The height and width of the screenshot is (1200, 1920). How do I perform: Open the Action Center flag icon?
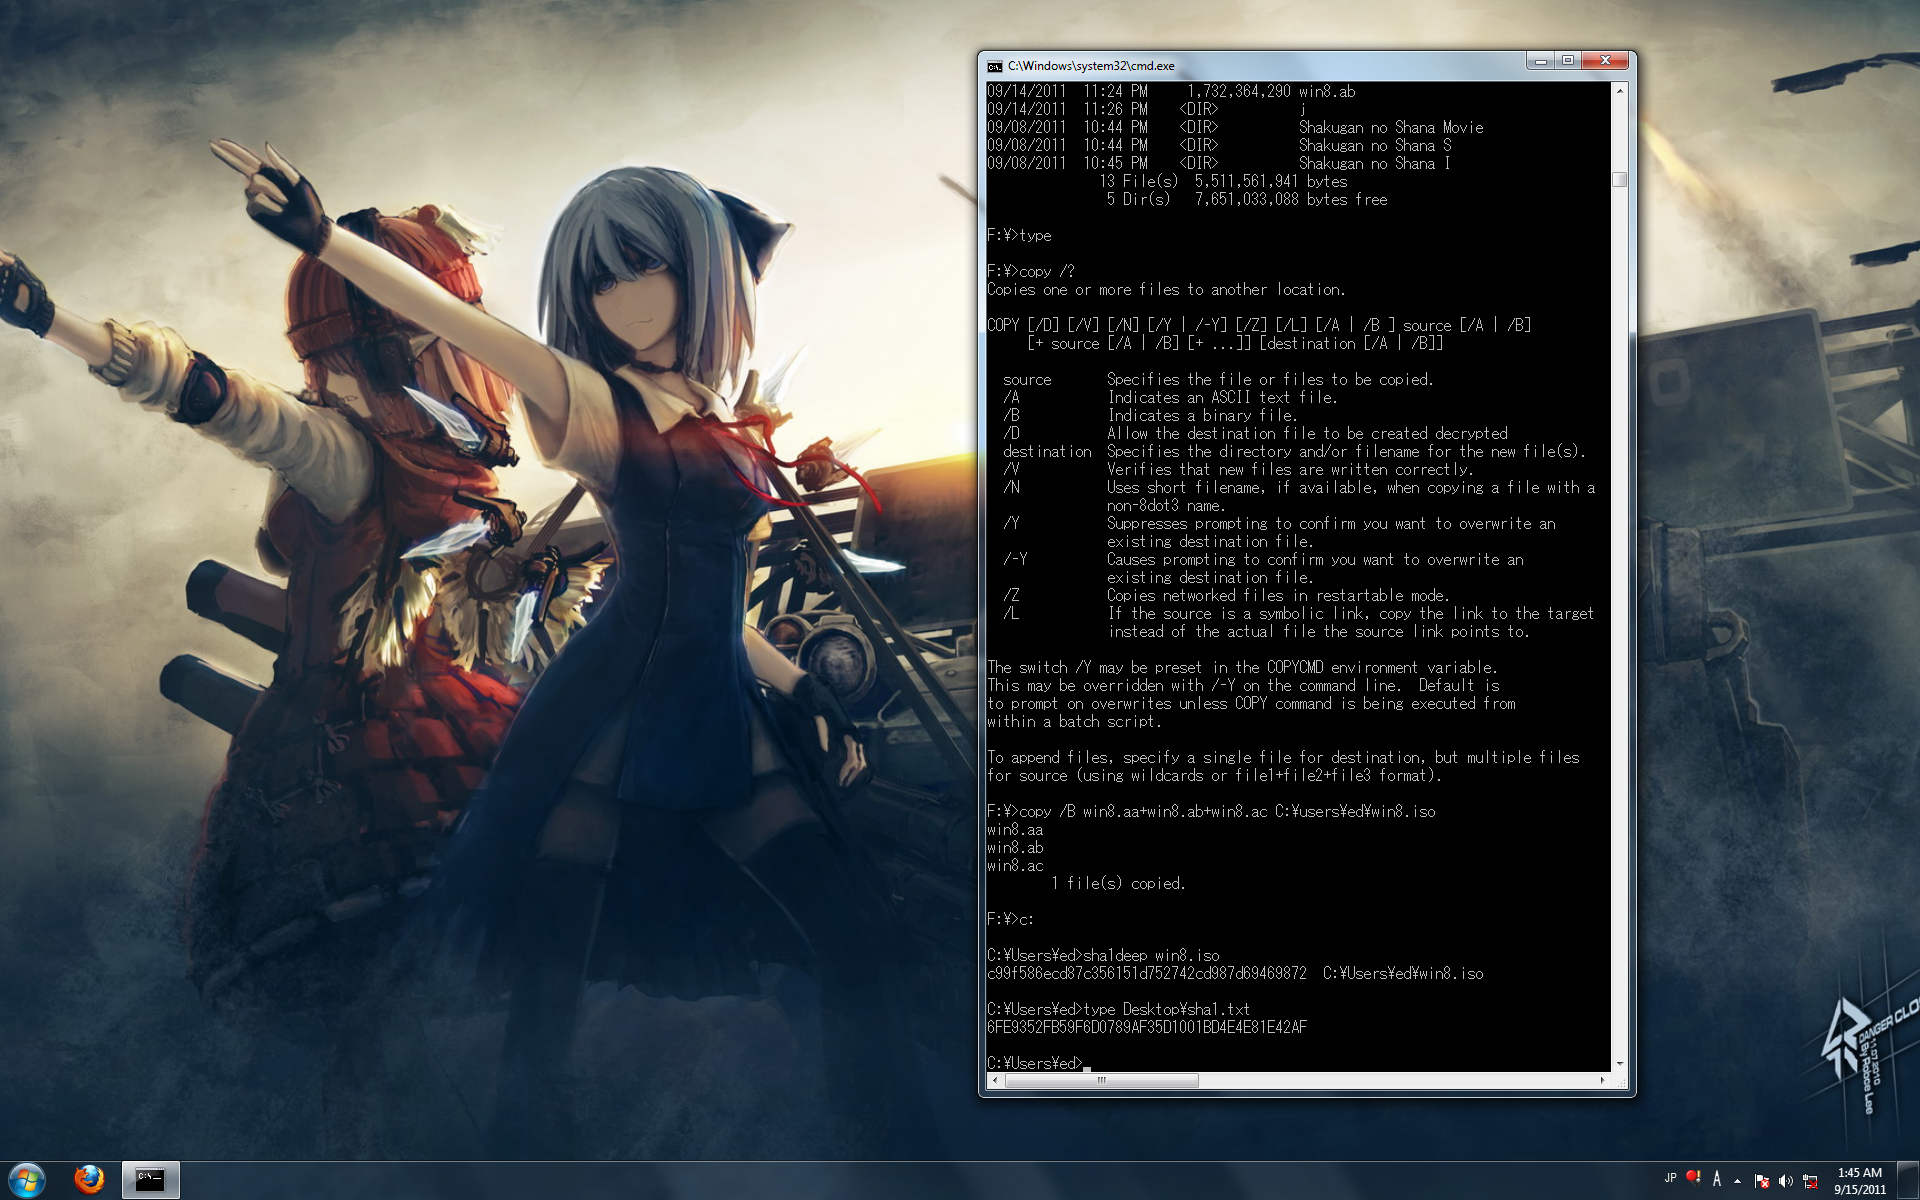1762,1181
